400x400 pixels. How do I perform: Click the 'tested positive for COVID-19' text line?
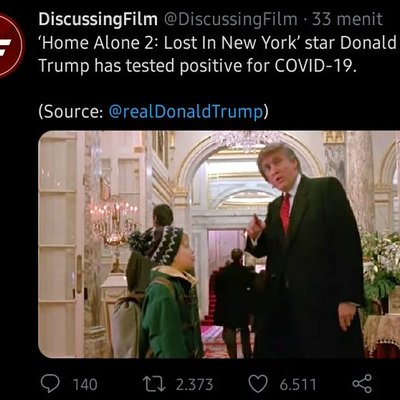pos(241,66)
